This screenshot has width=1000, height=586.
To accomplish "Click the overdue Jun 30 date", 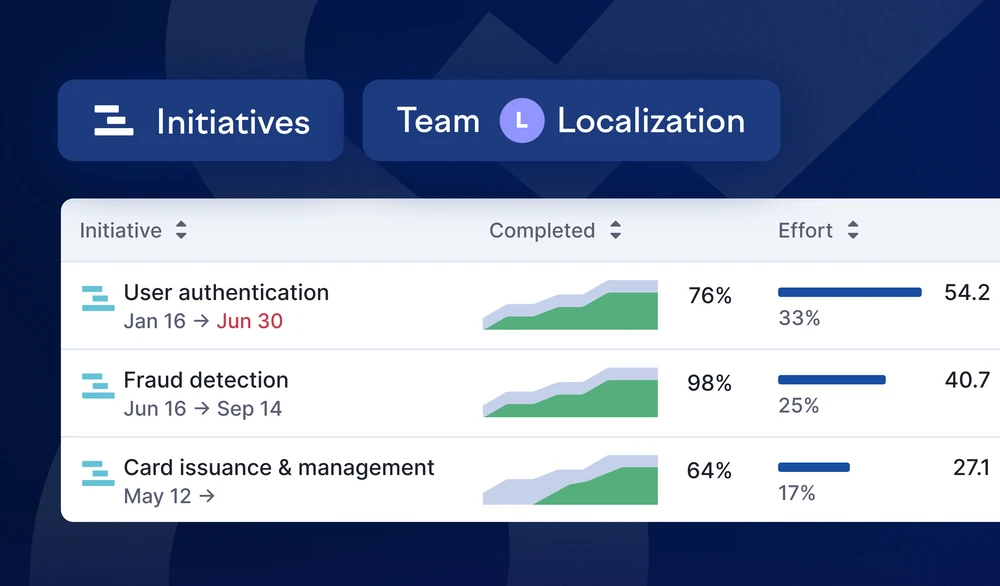I will [x=249, y=321].
